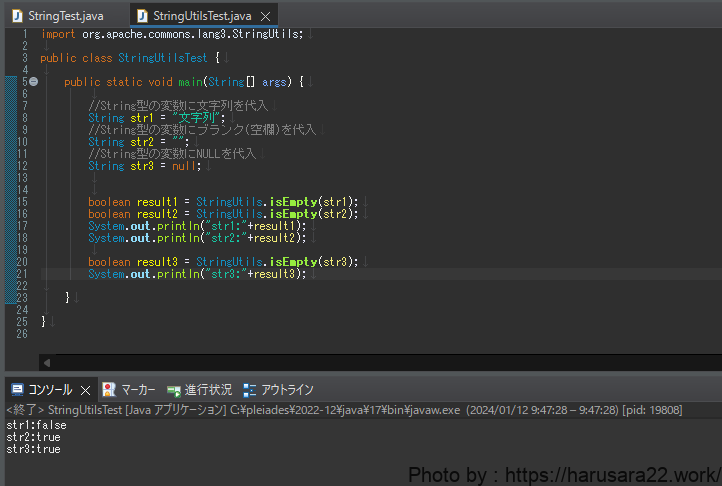722x486 pixels.
Task: Close the StringUtilsTest.java editor tab
Action: [x=265, y=16]
